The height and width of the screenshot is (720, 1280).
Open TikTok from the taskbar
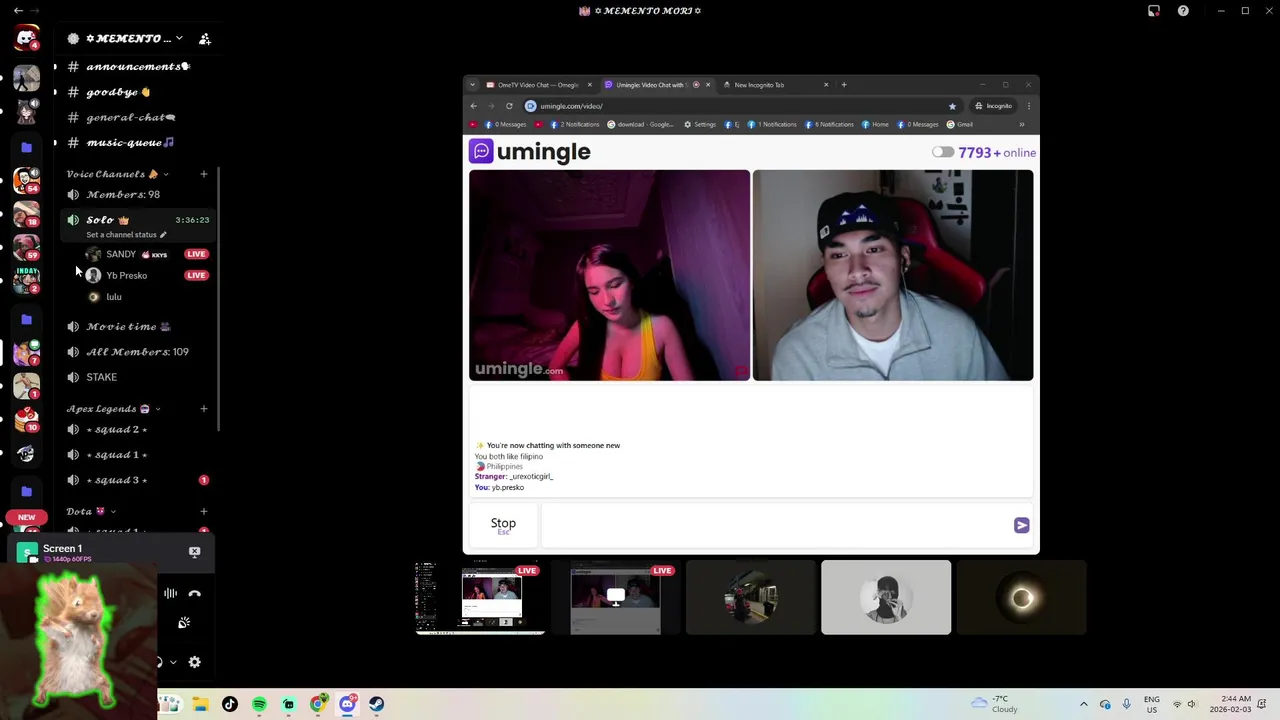(x=230, y=704)
